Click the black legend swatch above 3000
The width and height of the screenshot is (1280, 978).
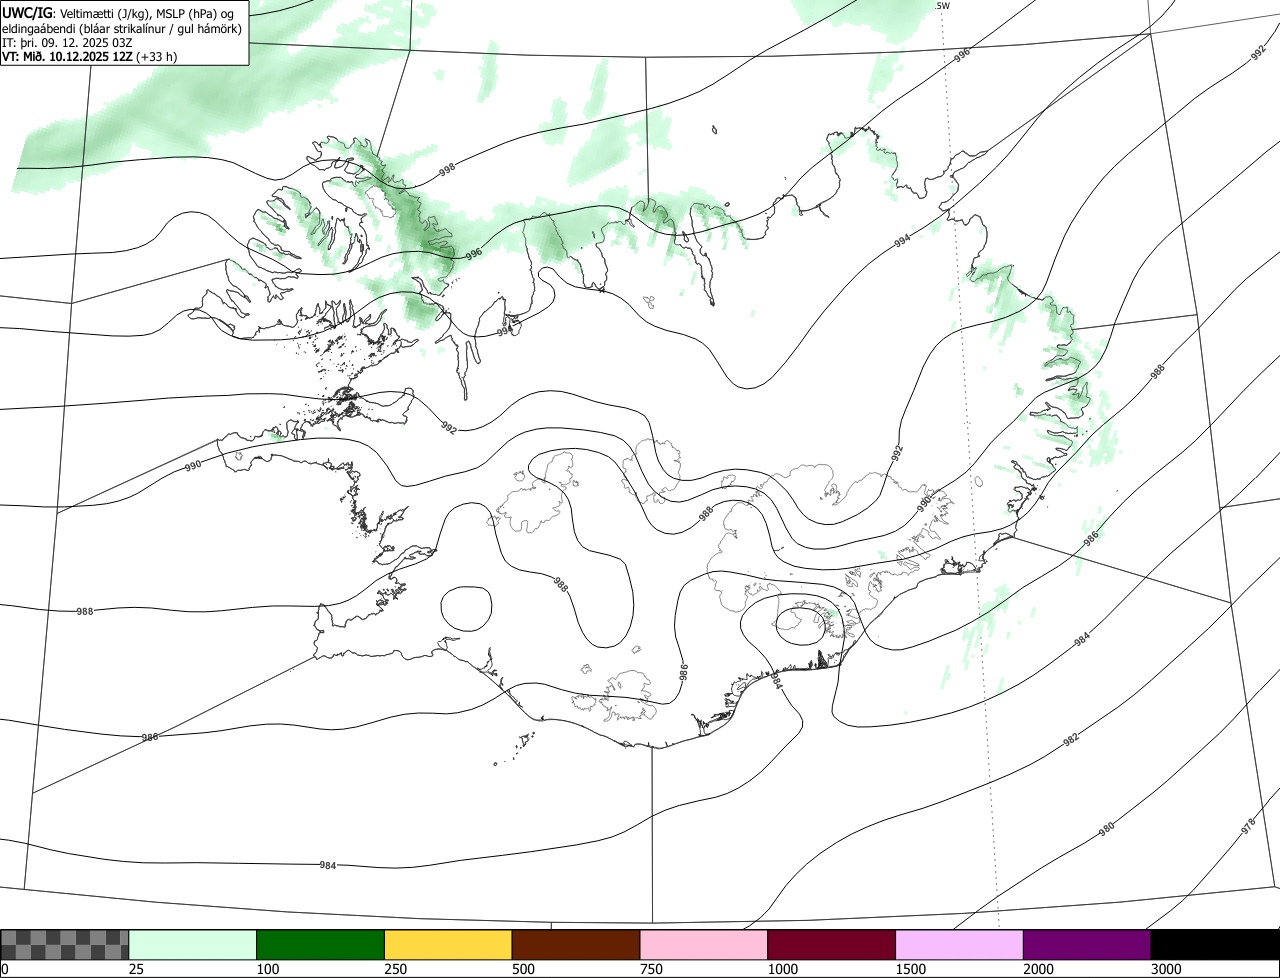tap(1215, 945)
